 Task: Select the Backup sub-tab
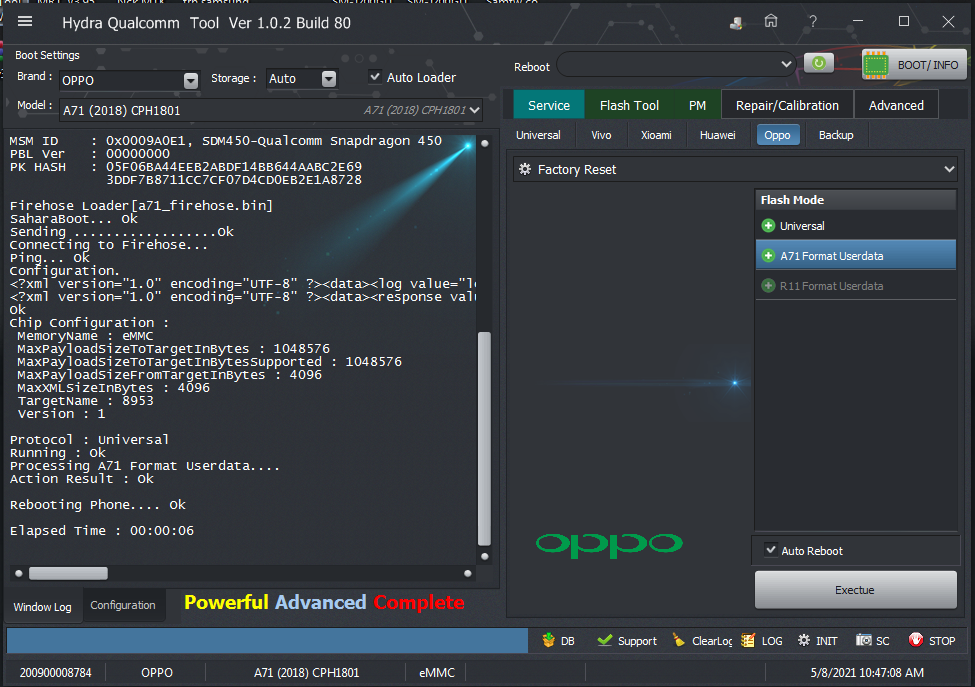point(836,135)
